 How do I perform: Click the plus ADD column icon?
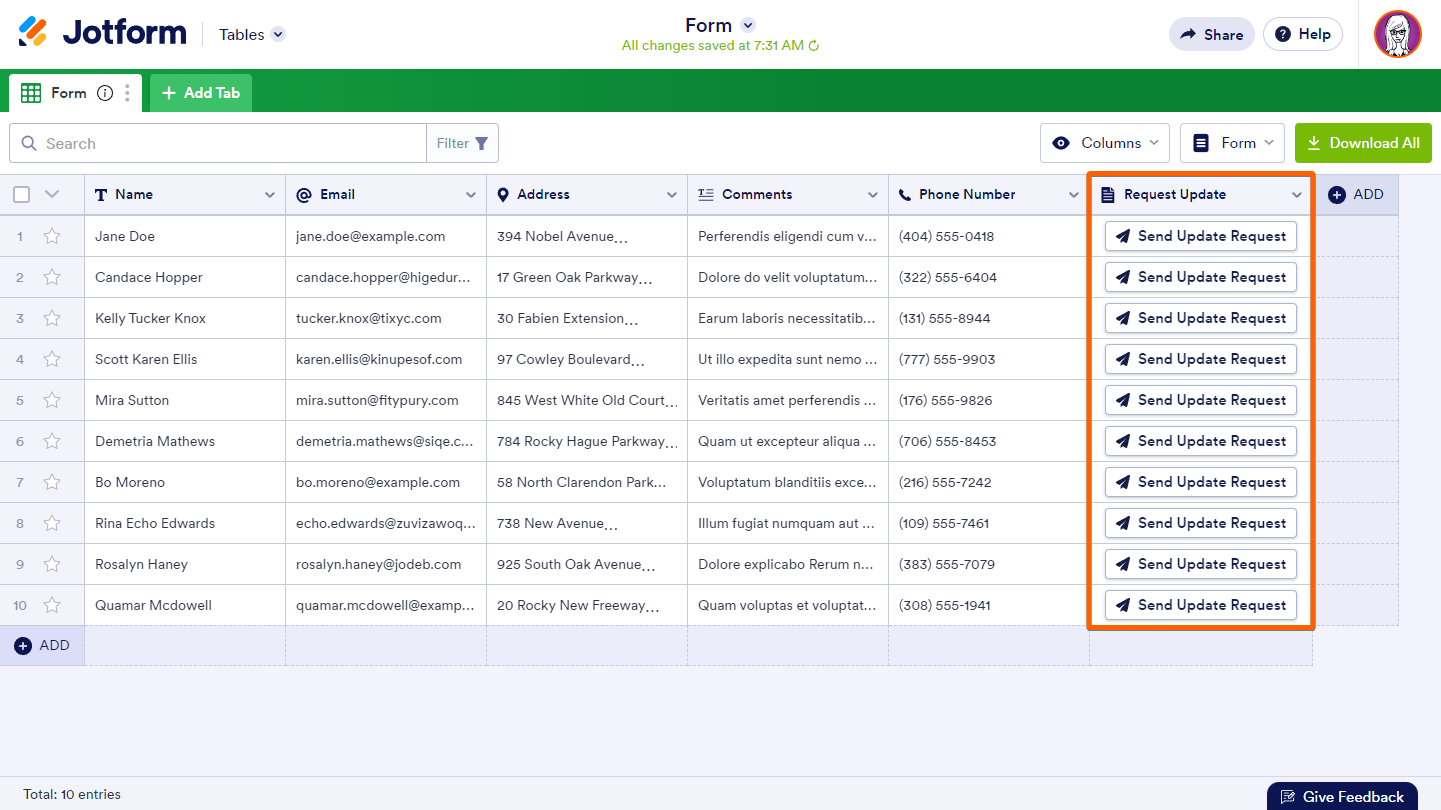click(1337, 195)
